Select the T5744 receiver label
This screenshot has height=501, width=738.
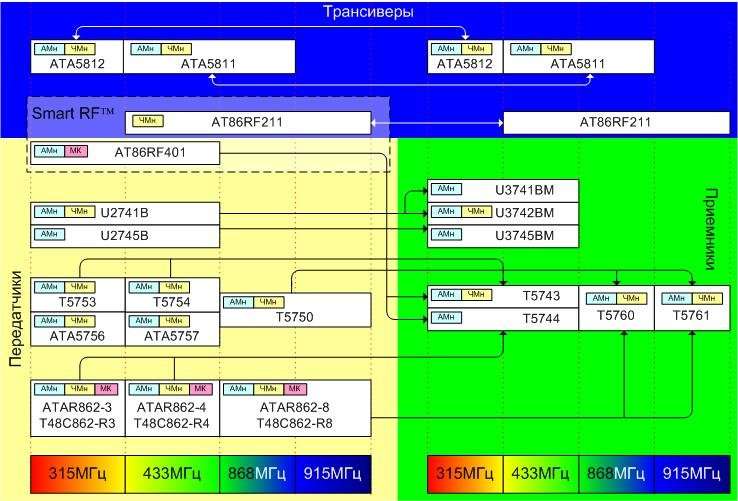coord(541,318)
